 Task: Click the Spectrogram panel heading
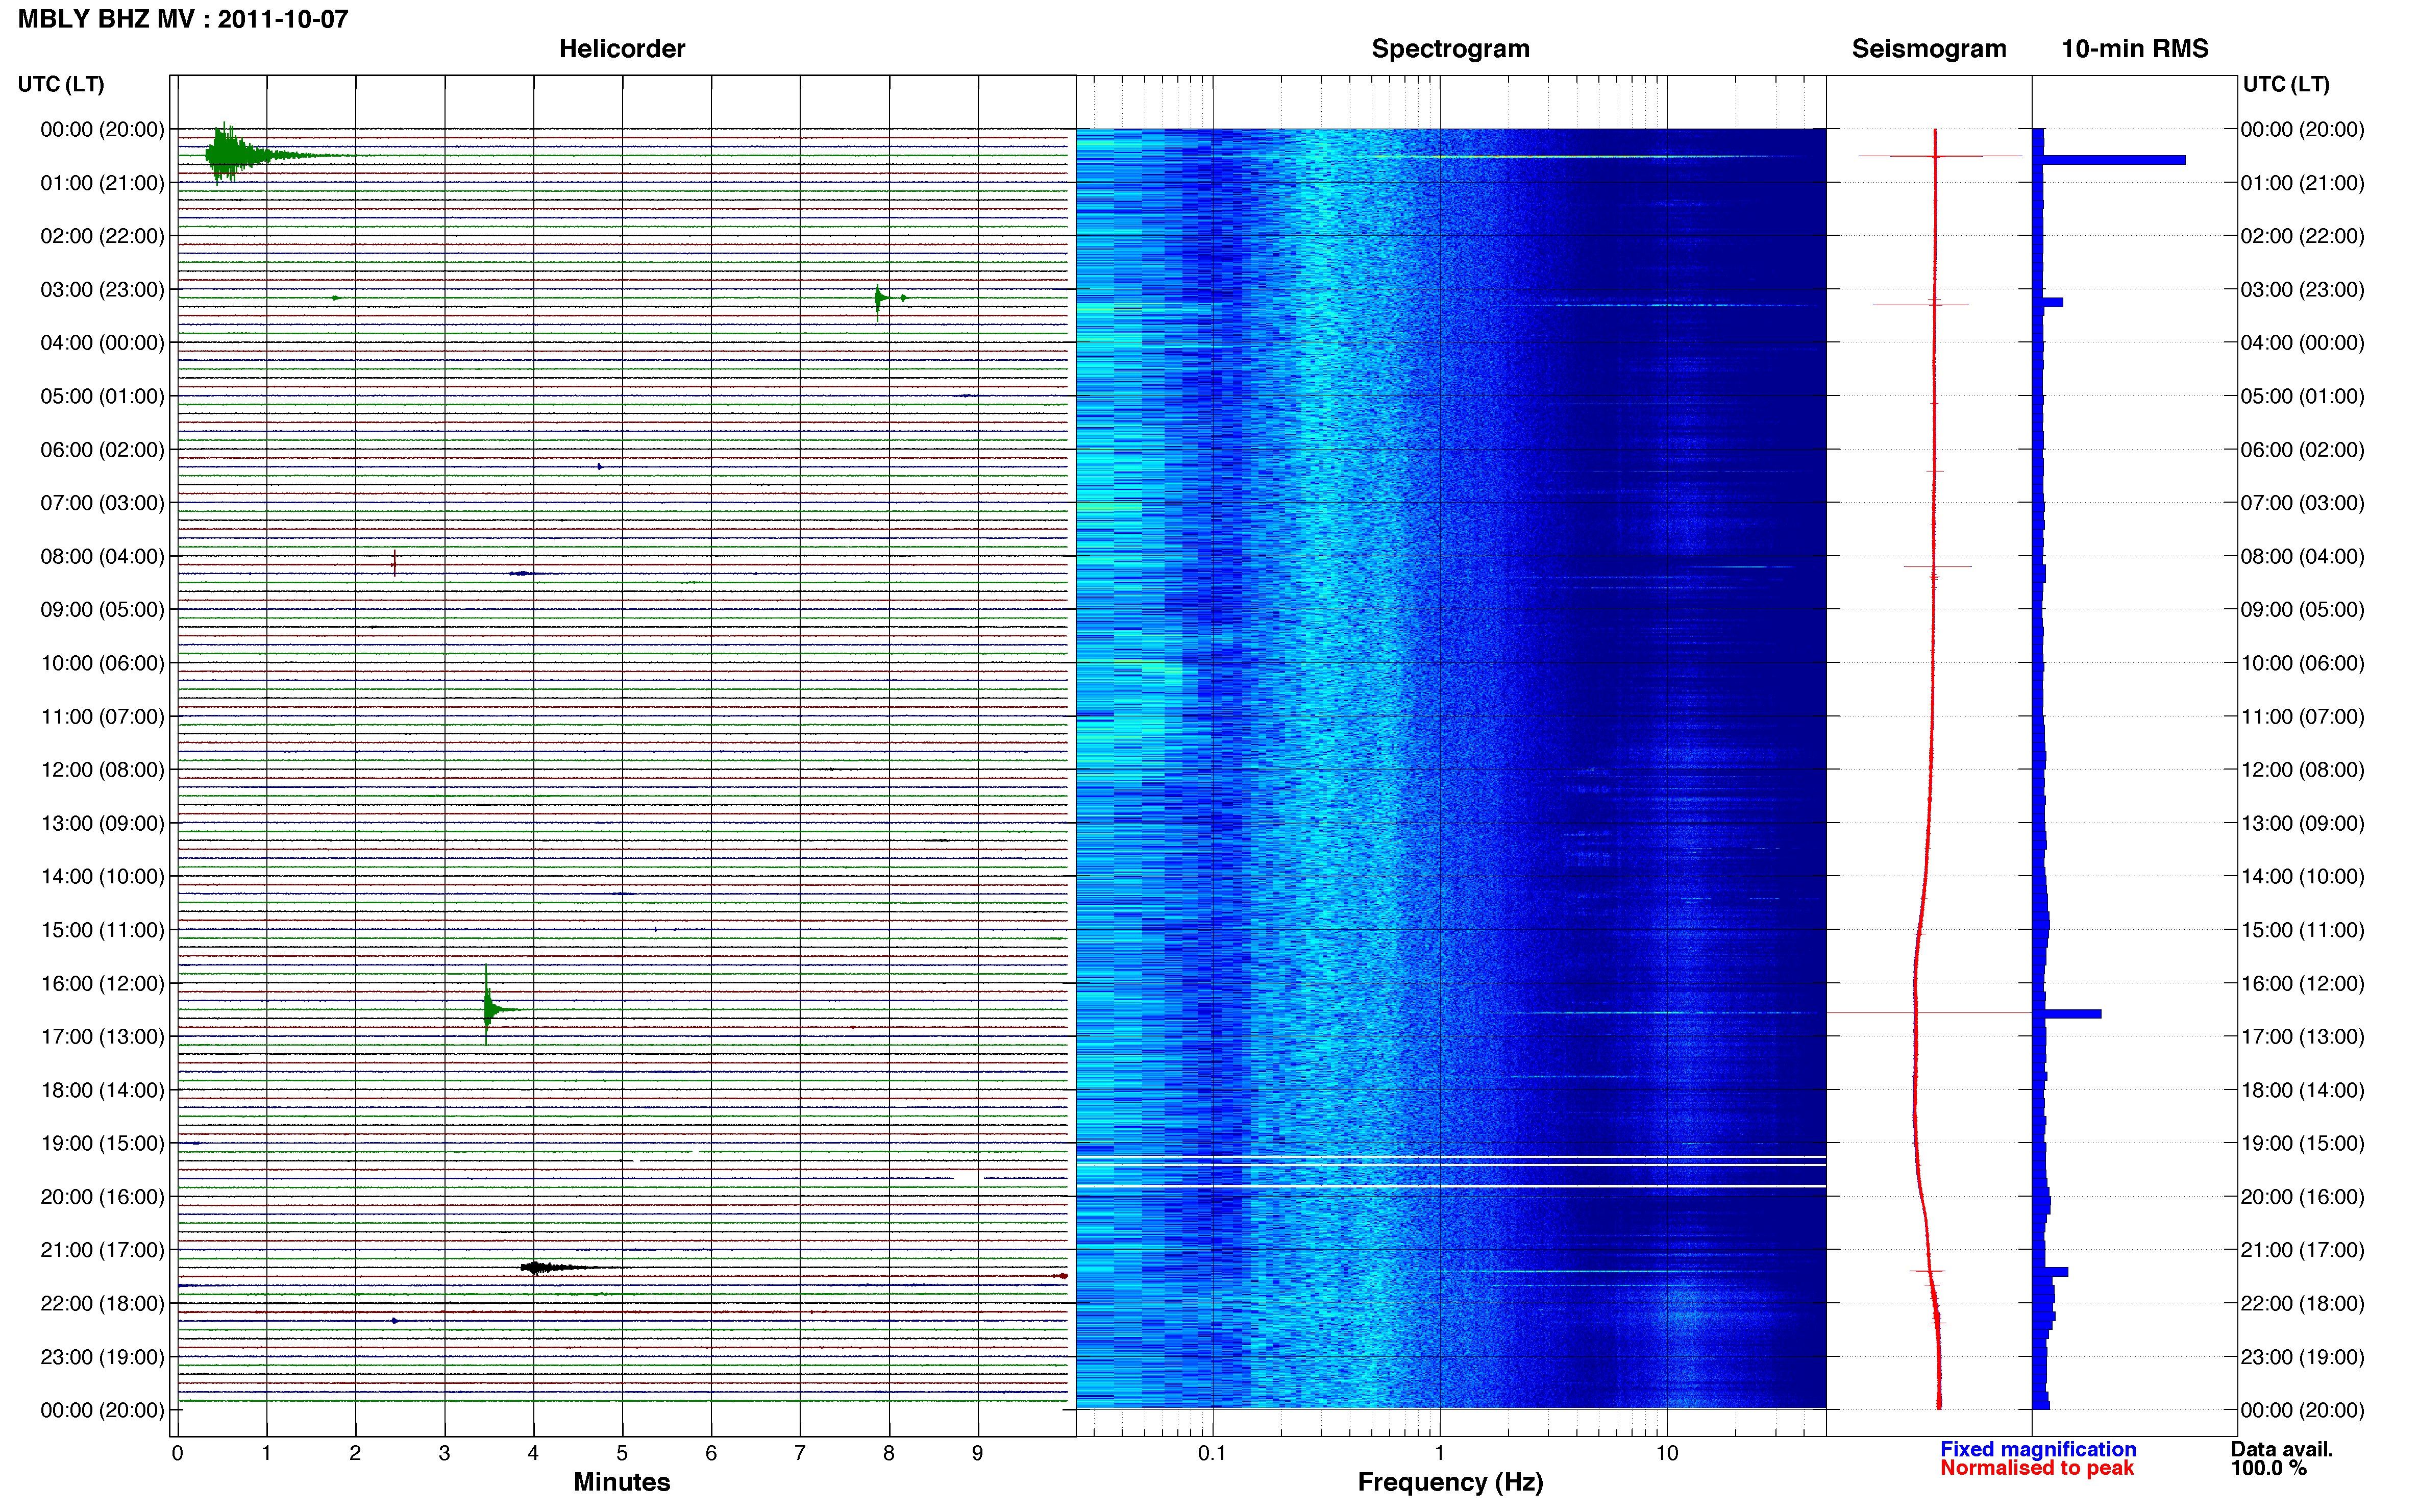1450,49
